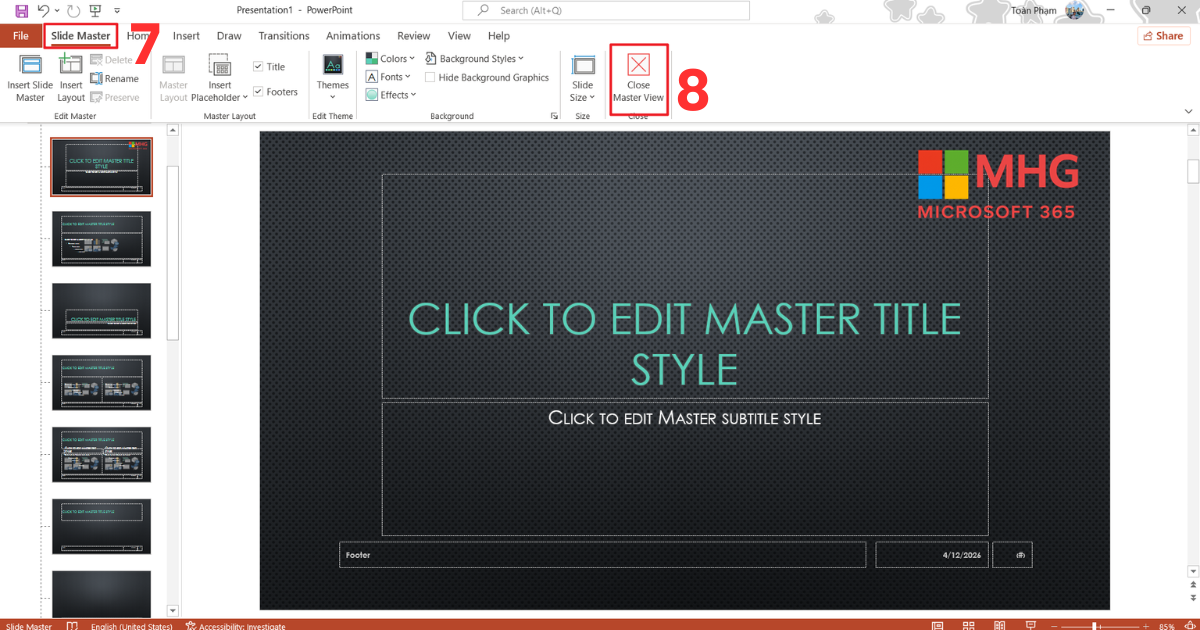The height and width of the screenshot is (630, 1200).
Task: Select the highlighted master slide thumbnail
Action: coord(101,167)
